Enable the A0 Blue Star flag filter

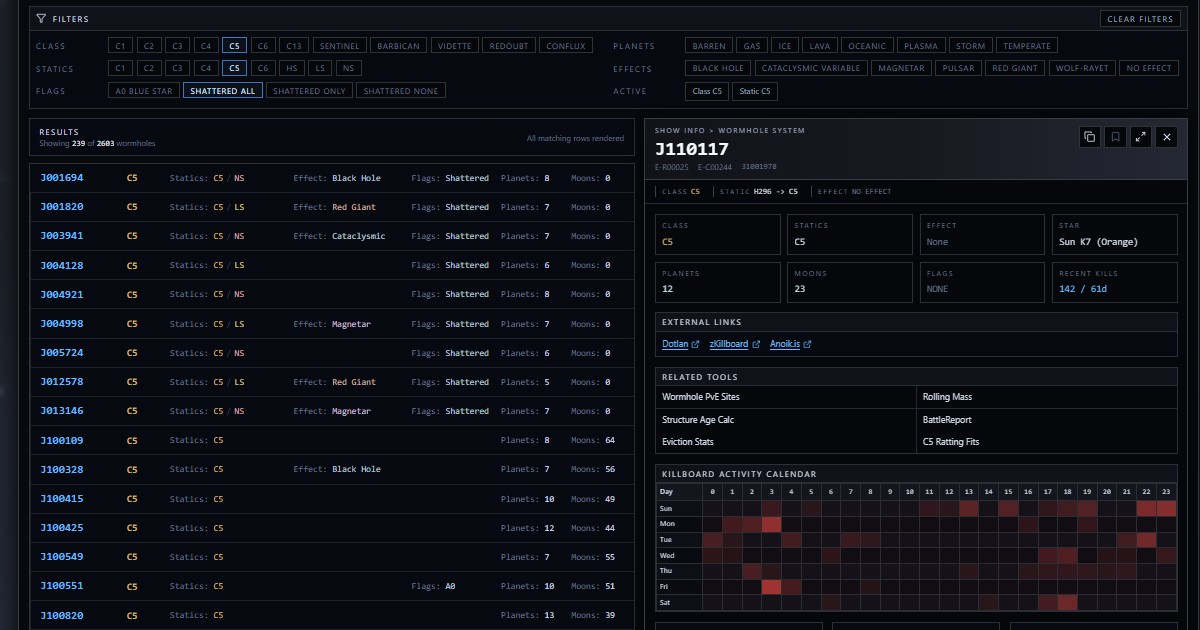point(143,90)
